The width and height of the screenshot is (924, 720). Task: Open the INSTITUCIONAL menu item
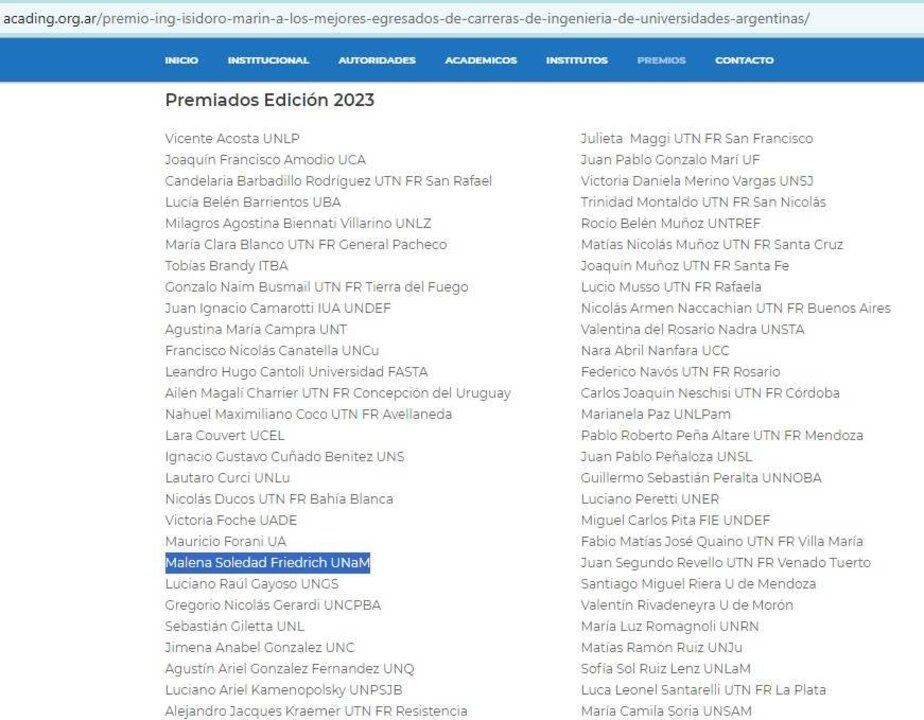click(x=268, y=60)
